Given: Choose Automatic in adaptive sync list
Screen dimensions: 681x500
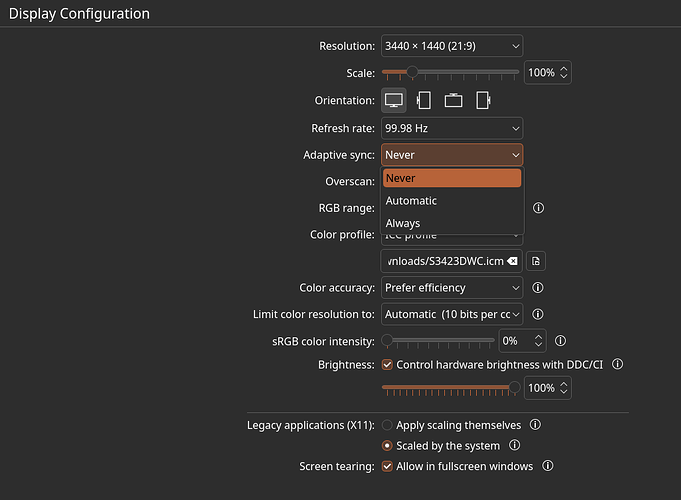Looking at the screenshot, I should (x=452, y=201).
